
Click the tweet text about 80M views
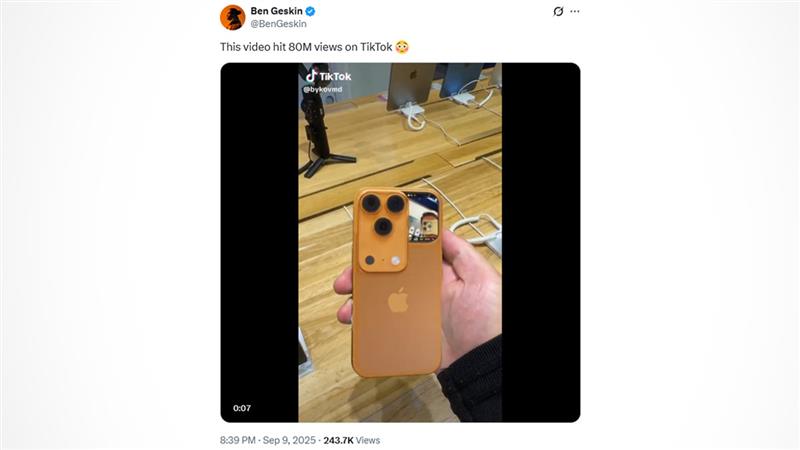click(x=315, y=47)
